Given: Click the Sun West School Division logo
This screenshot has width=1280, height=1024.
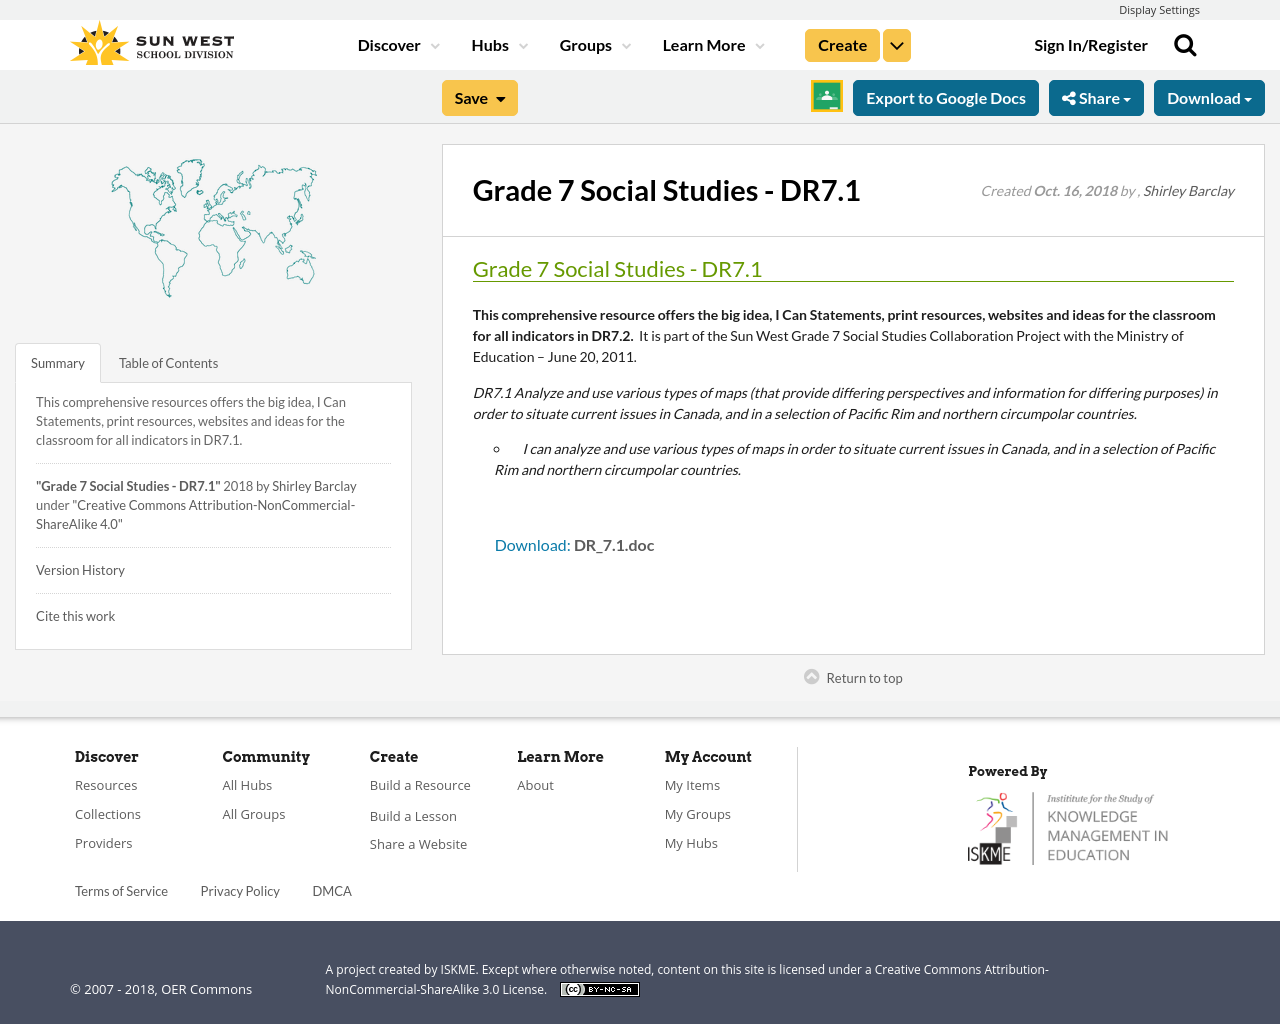Looking at the screenshot, I should (x=150, y=41).
